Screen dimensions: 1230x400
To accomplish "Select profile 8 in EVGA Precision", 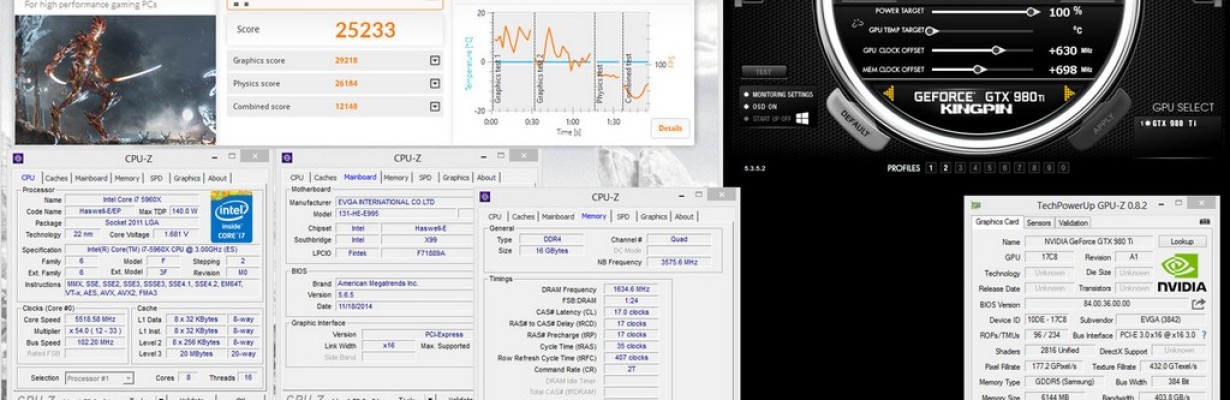I will coord(1035,168).
